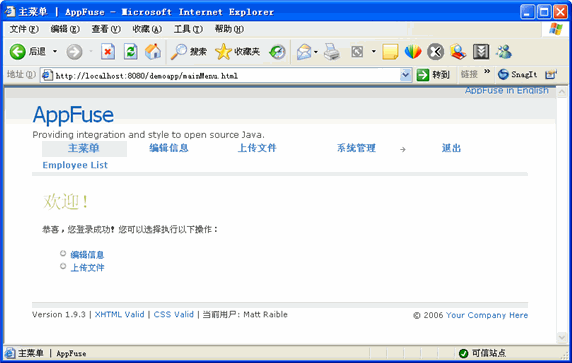Click the scrollbar down arrow
572x363 pixels.
tap(561, 337)
